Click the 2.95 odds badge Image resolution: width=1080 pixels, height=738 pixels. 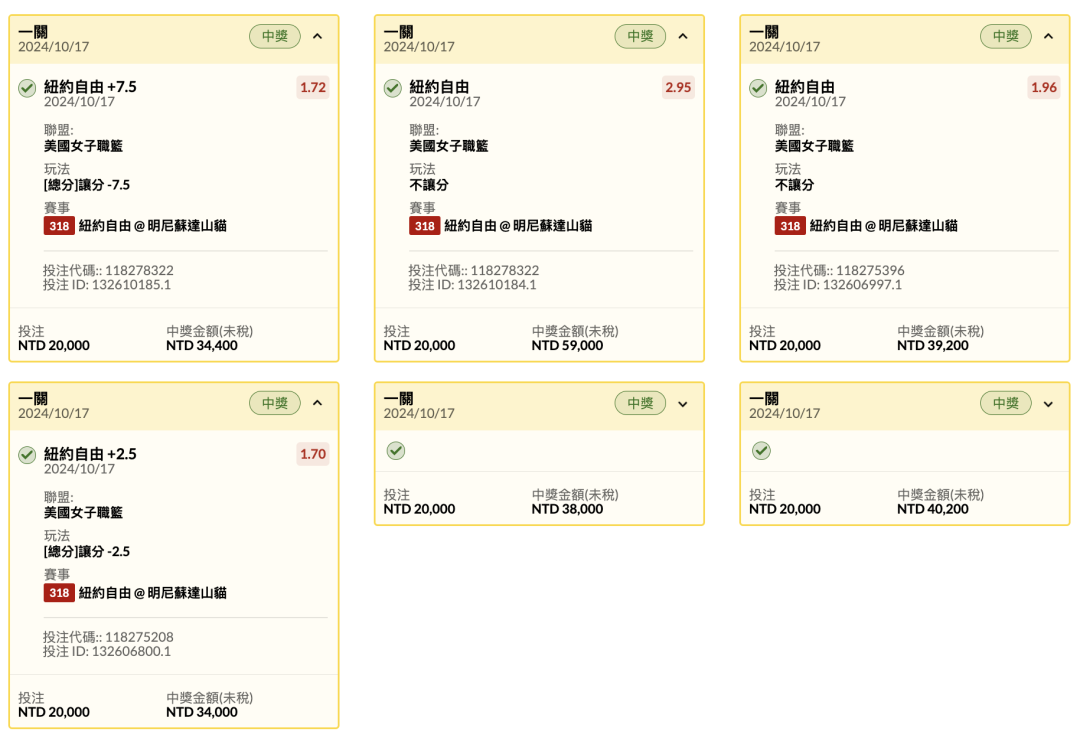[x=678, y=88]
